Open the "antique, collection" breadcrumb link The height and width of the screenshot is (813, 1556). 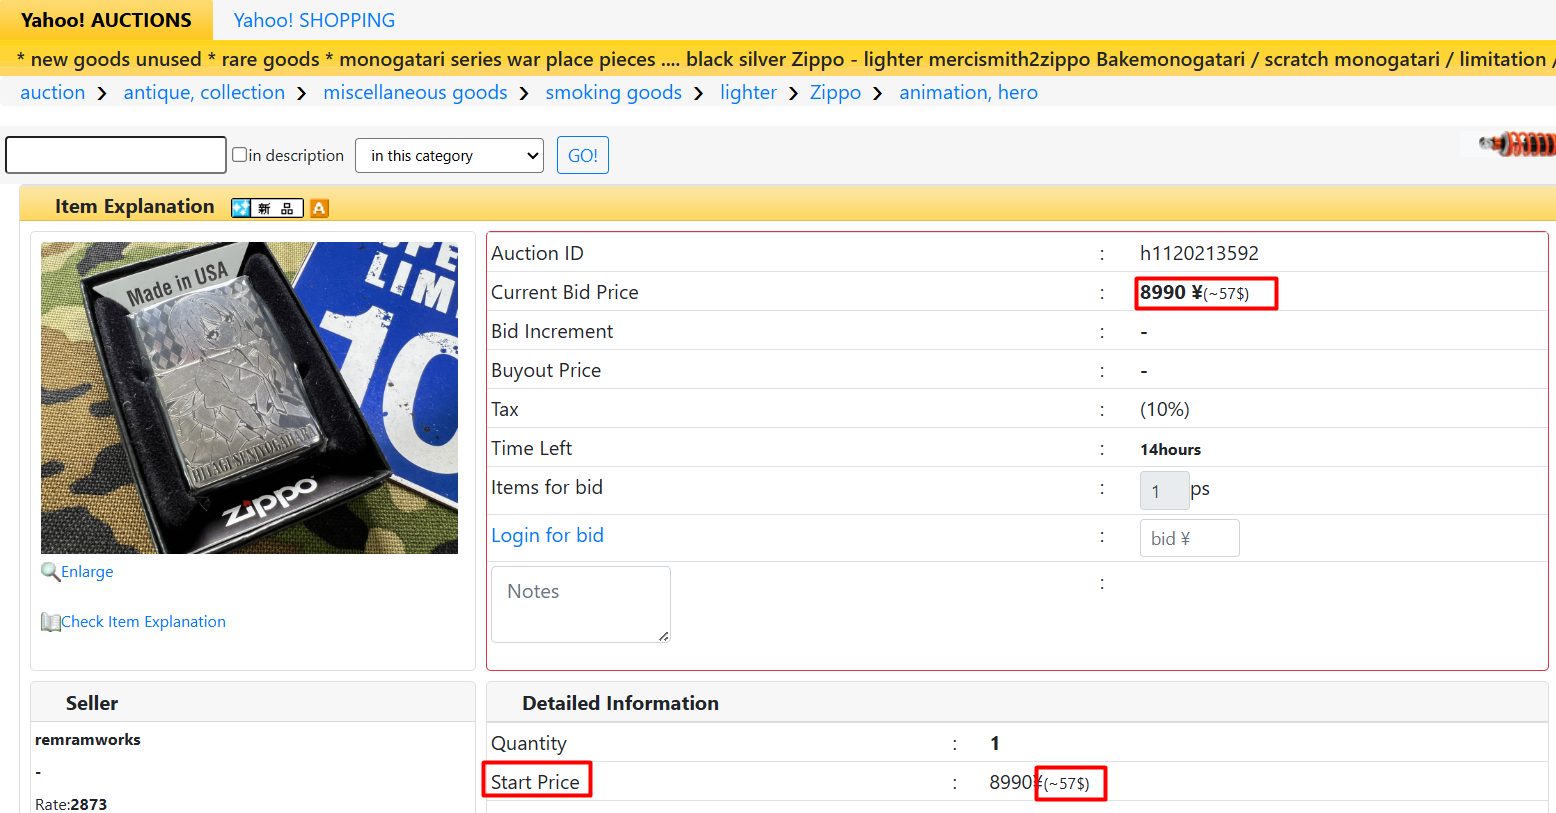click(204, 93)
